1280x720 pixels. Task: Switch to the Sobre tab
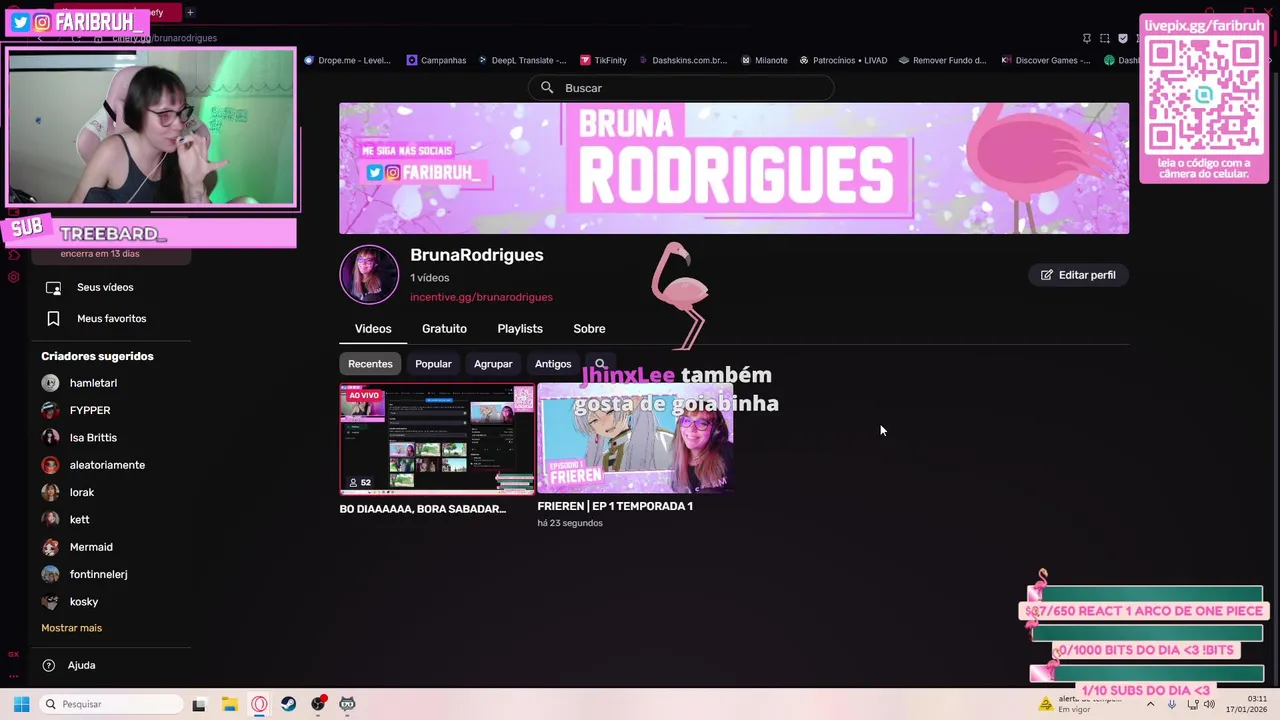589,329
